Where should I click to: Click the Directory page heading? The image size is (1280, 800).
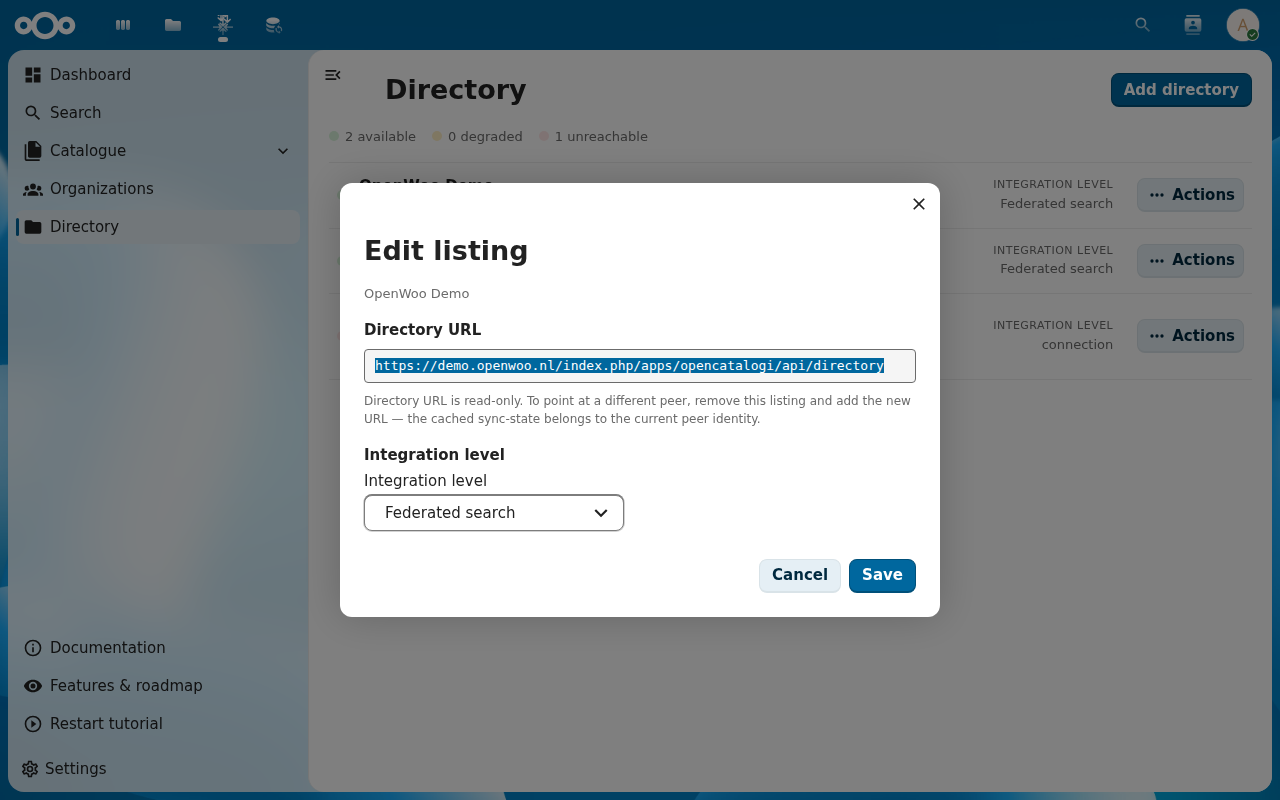tap(456, 90)
